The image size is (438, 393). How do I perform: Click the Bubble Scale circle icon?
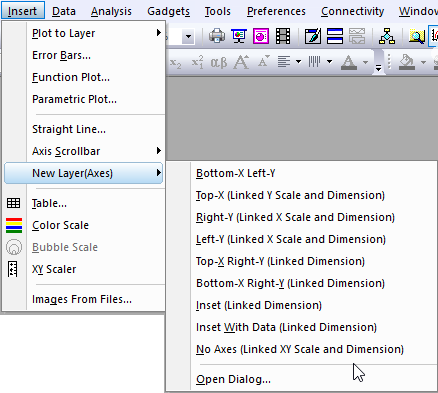coord(14,247)
